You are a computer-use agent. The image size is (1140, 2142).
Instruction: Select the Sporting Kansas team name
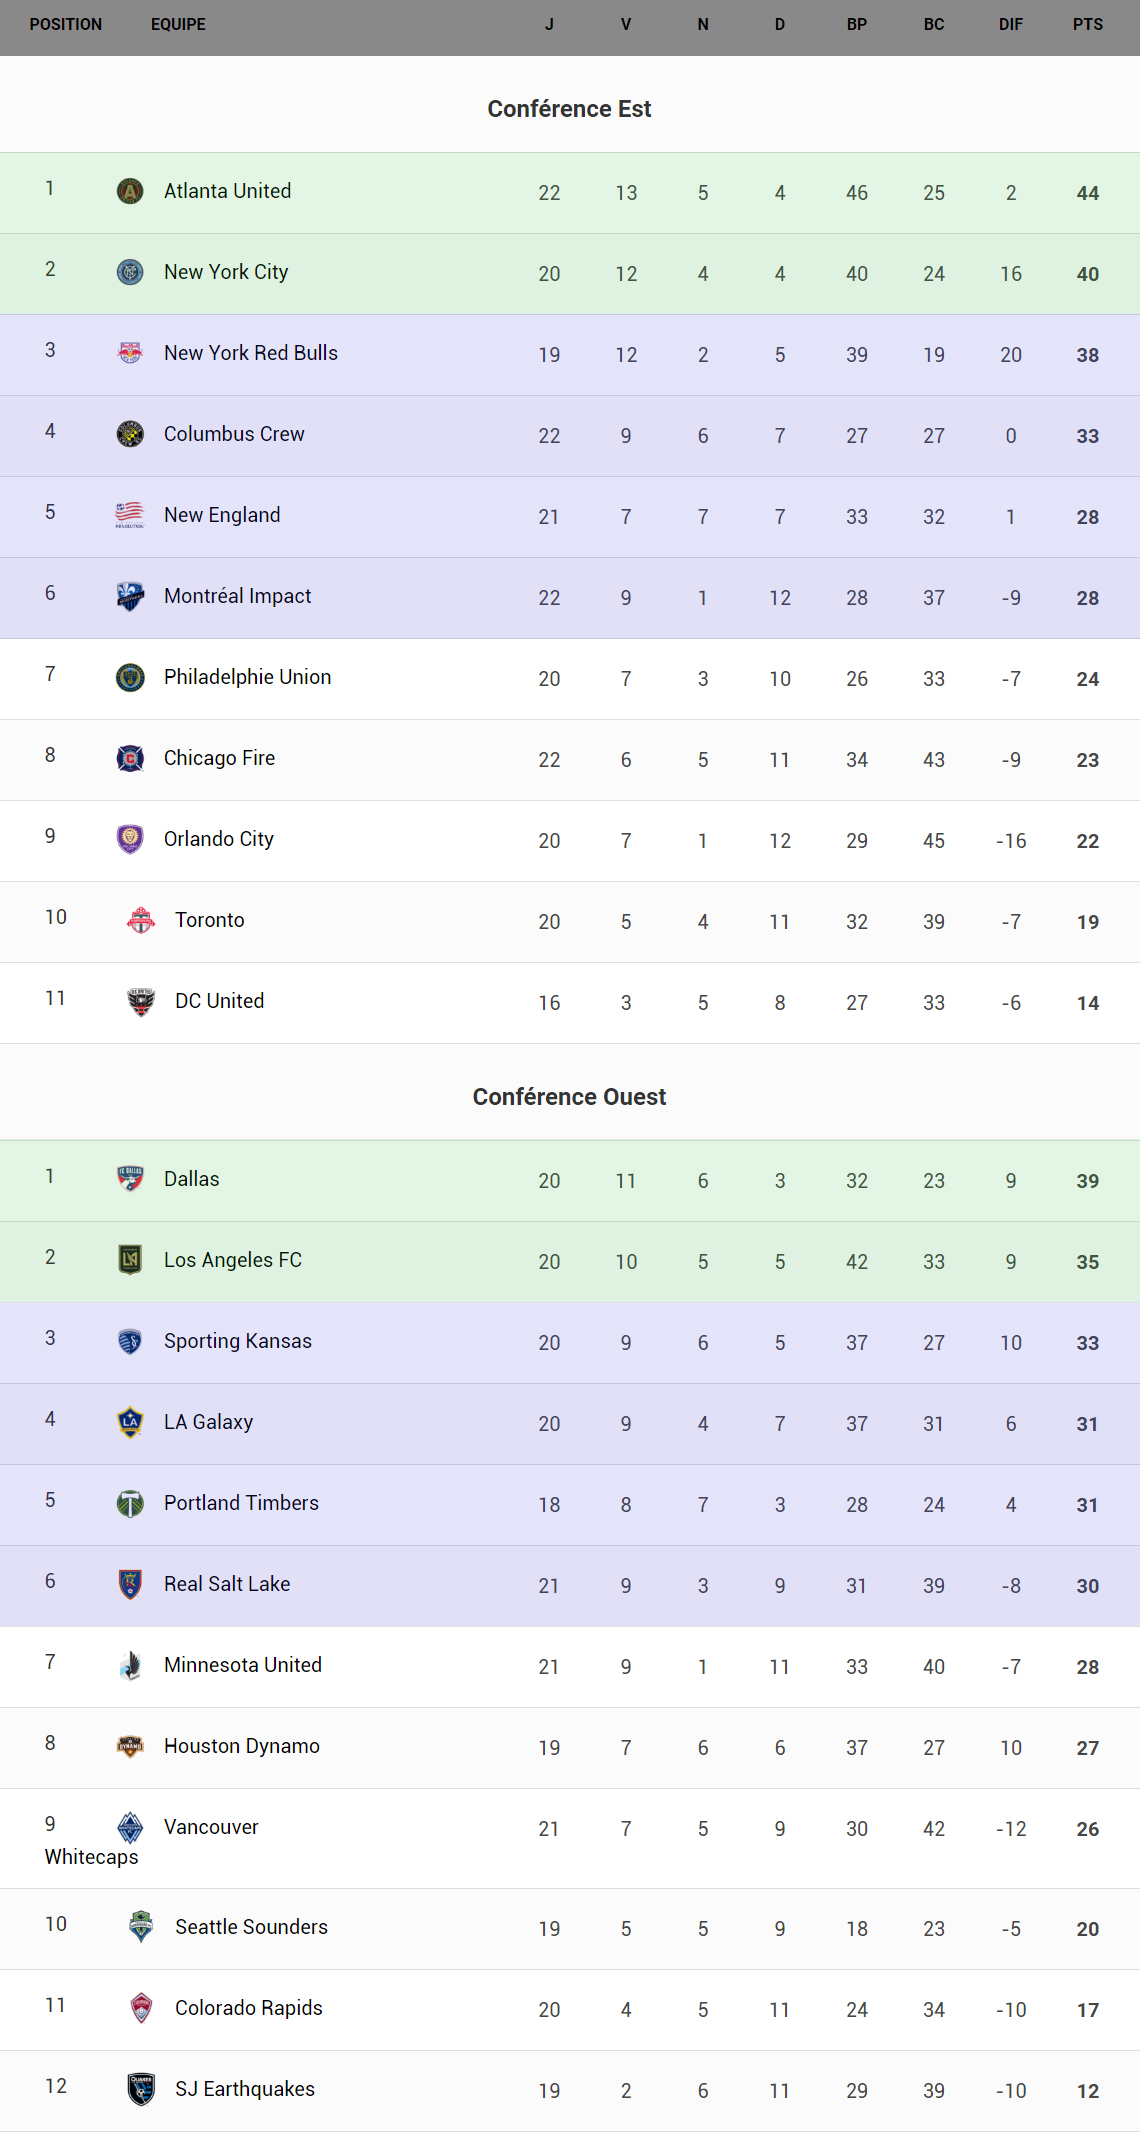point(238,1341)
